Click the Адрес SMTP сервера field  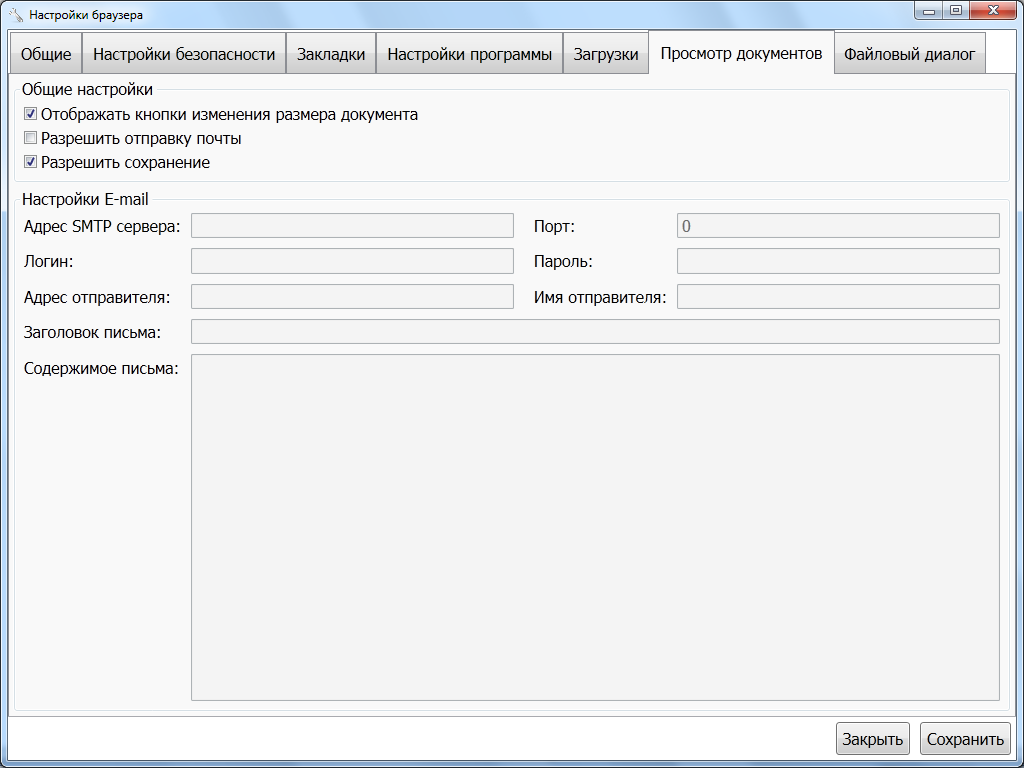pos(352,225)
